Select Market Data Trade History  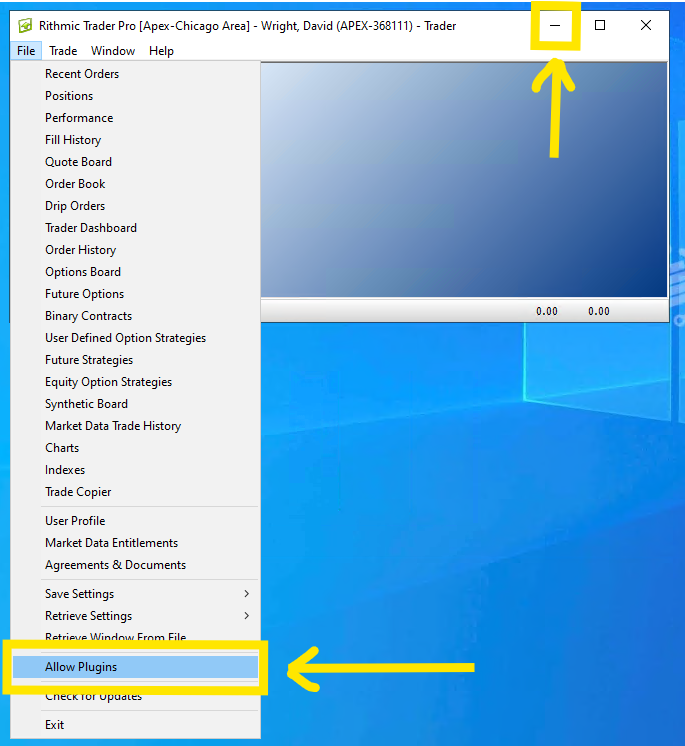click(136, 426)
